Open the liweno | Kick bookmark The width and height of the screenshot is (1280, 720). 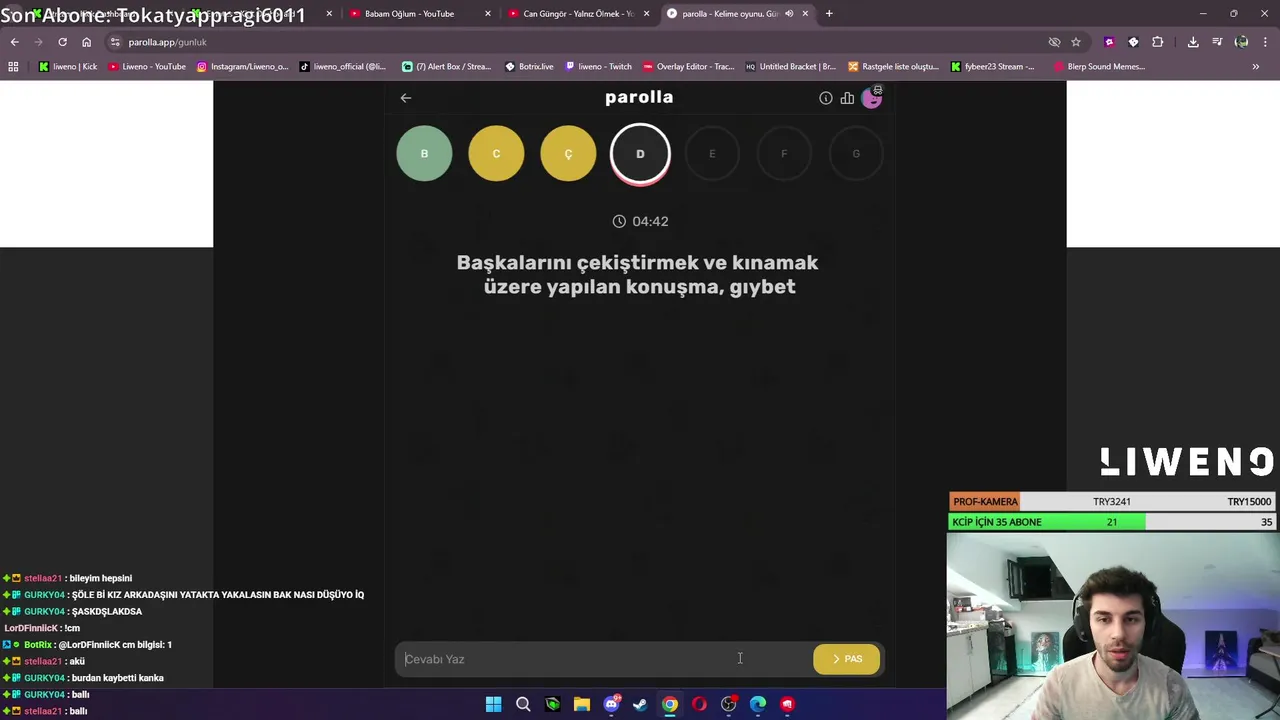coord(68,67)
